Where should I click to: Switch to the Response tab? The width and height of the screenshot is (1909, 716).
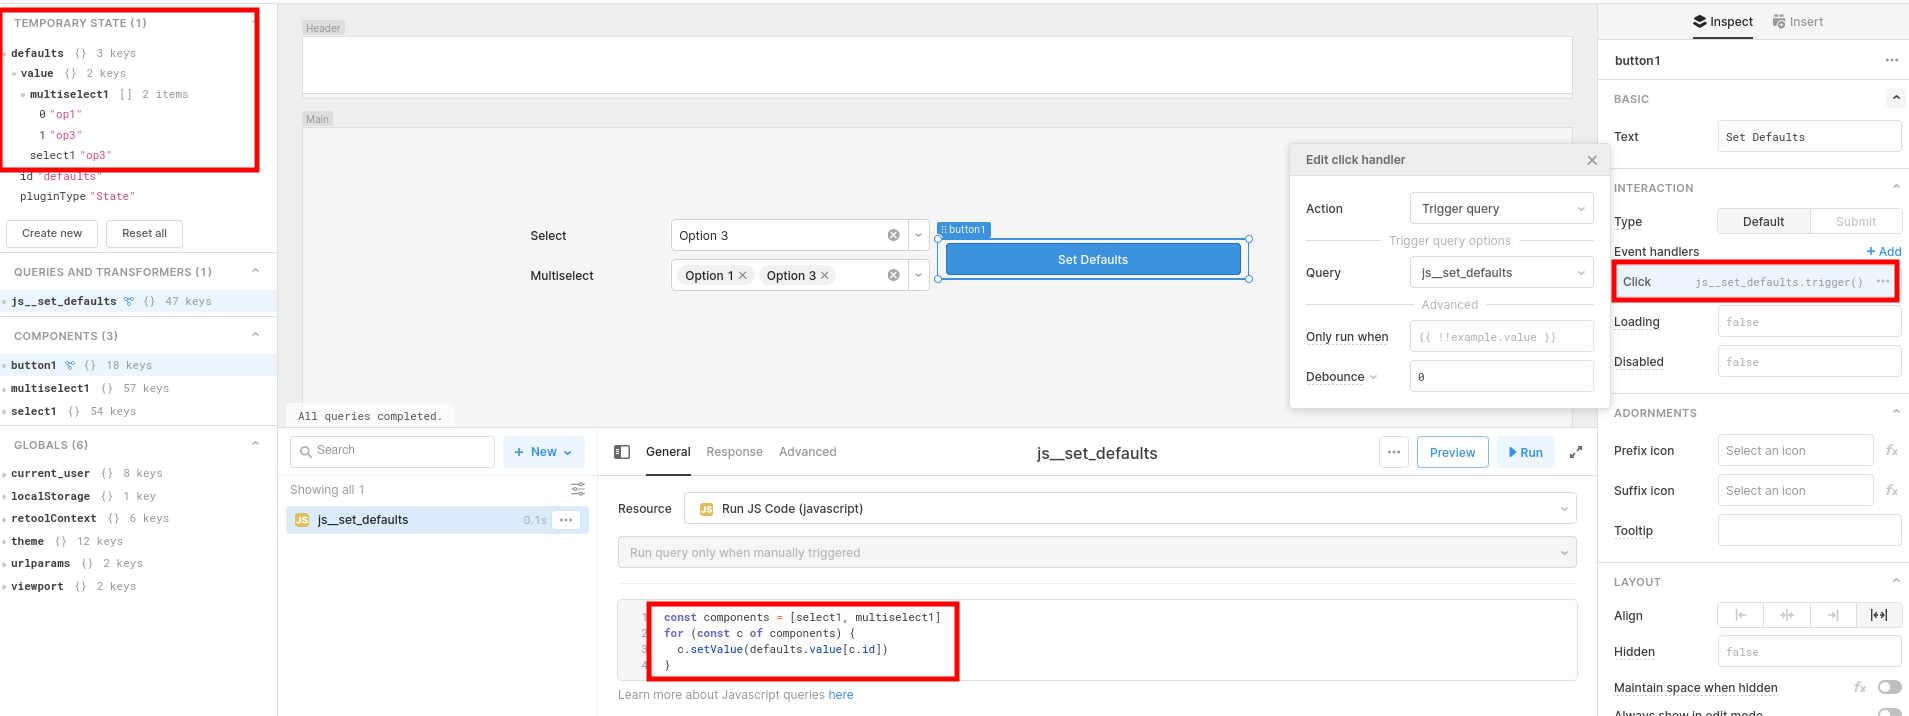(734, 452)
